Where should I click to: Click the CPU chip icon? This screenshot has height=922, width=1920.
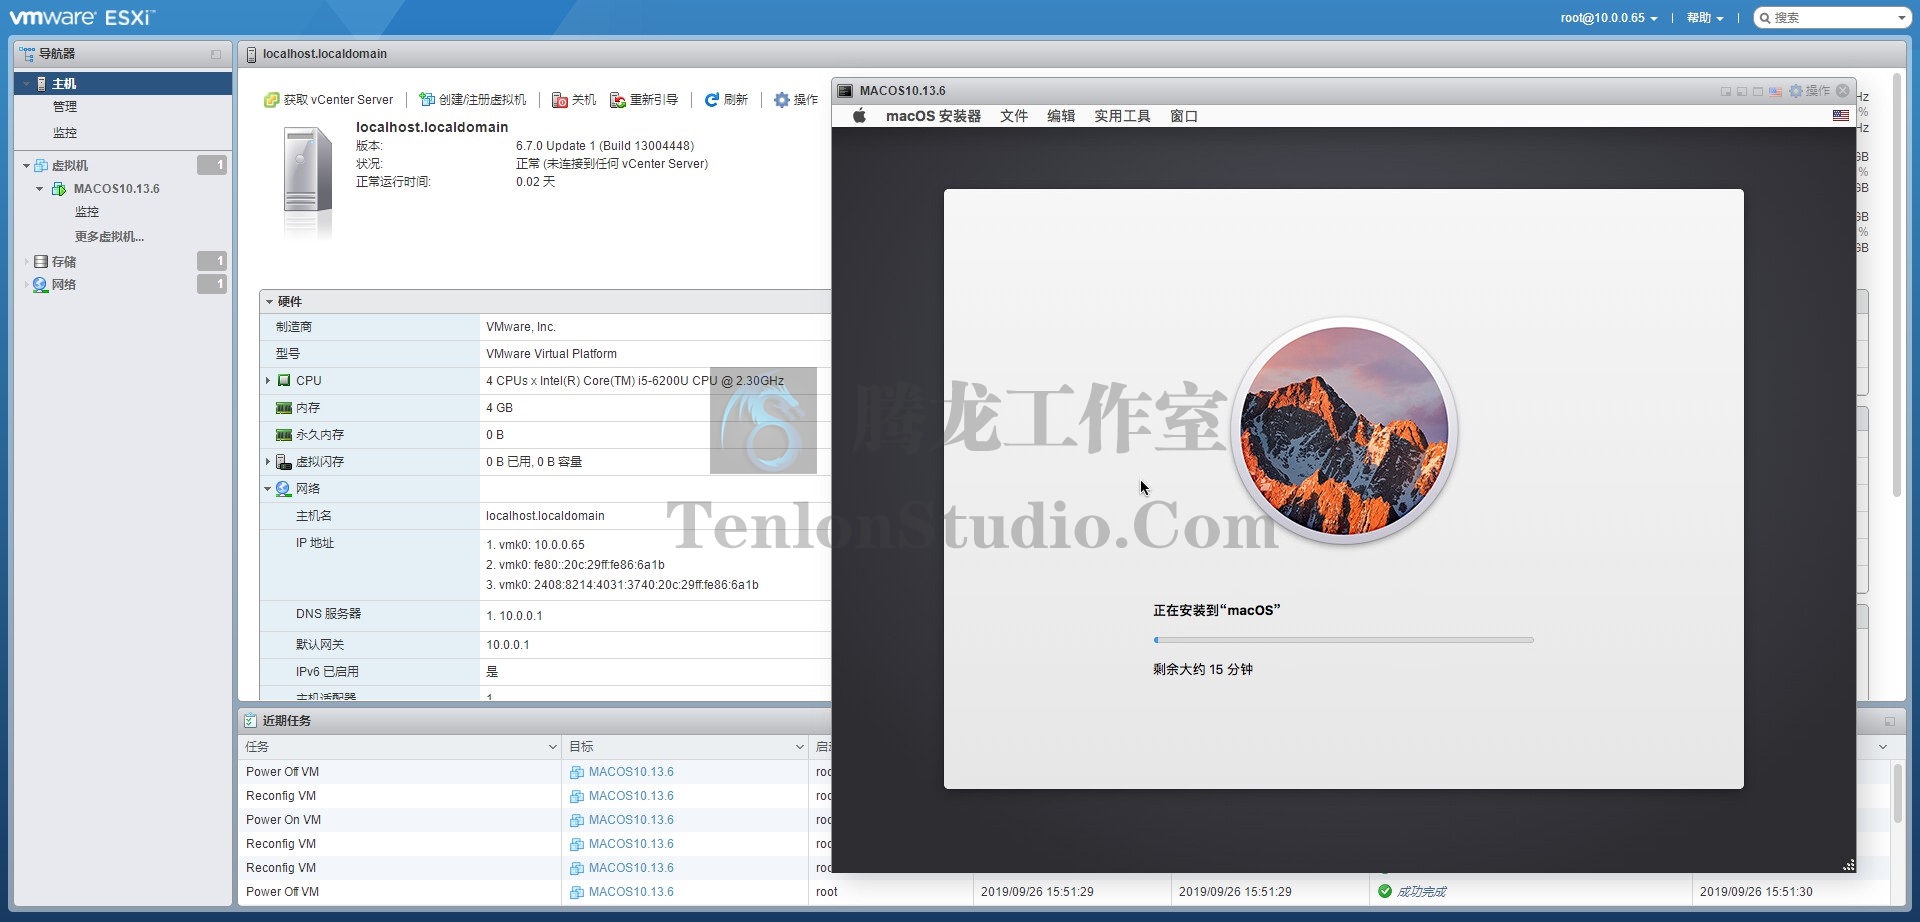point(284,381)
